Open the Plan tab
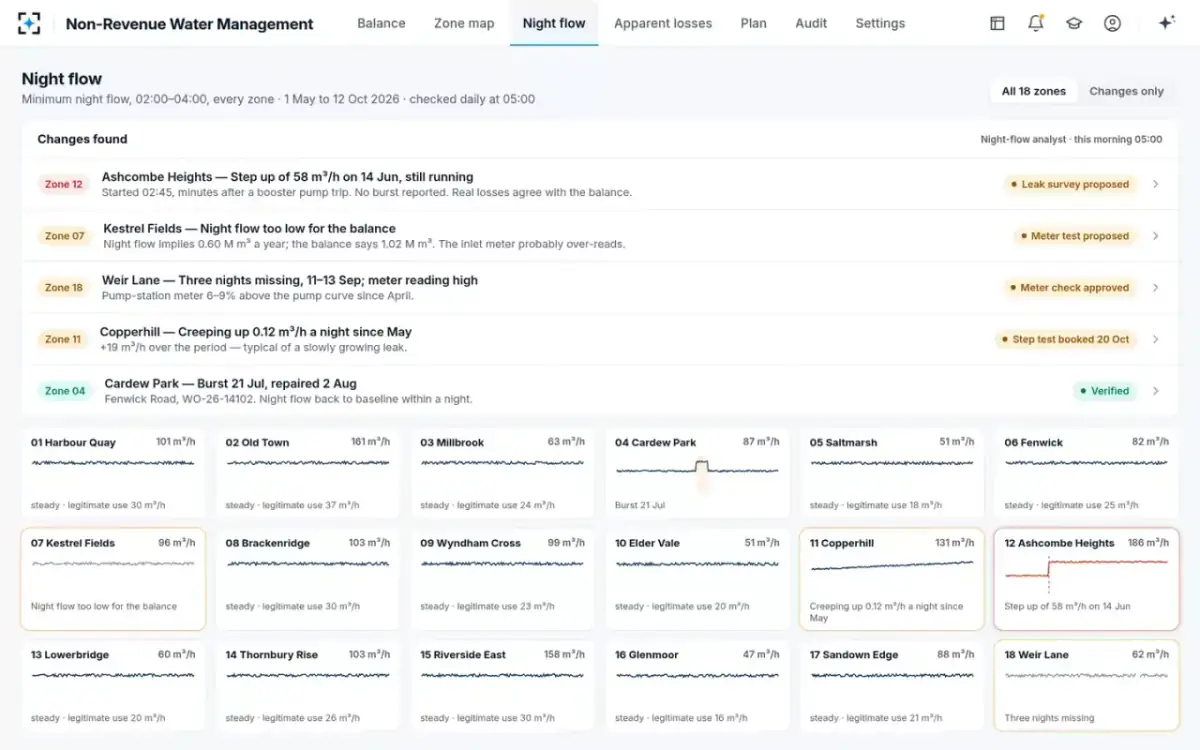 [753, 23]
